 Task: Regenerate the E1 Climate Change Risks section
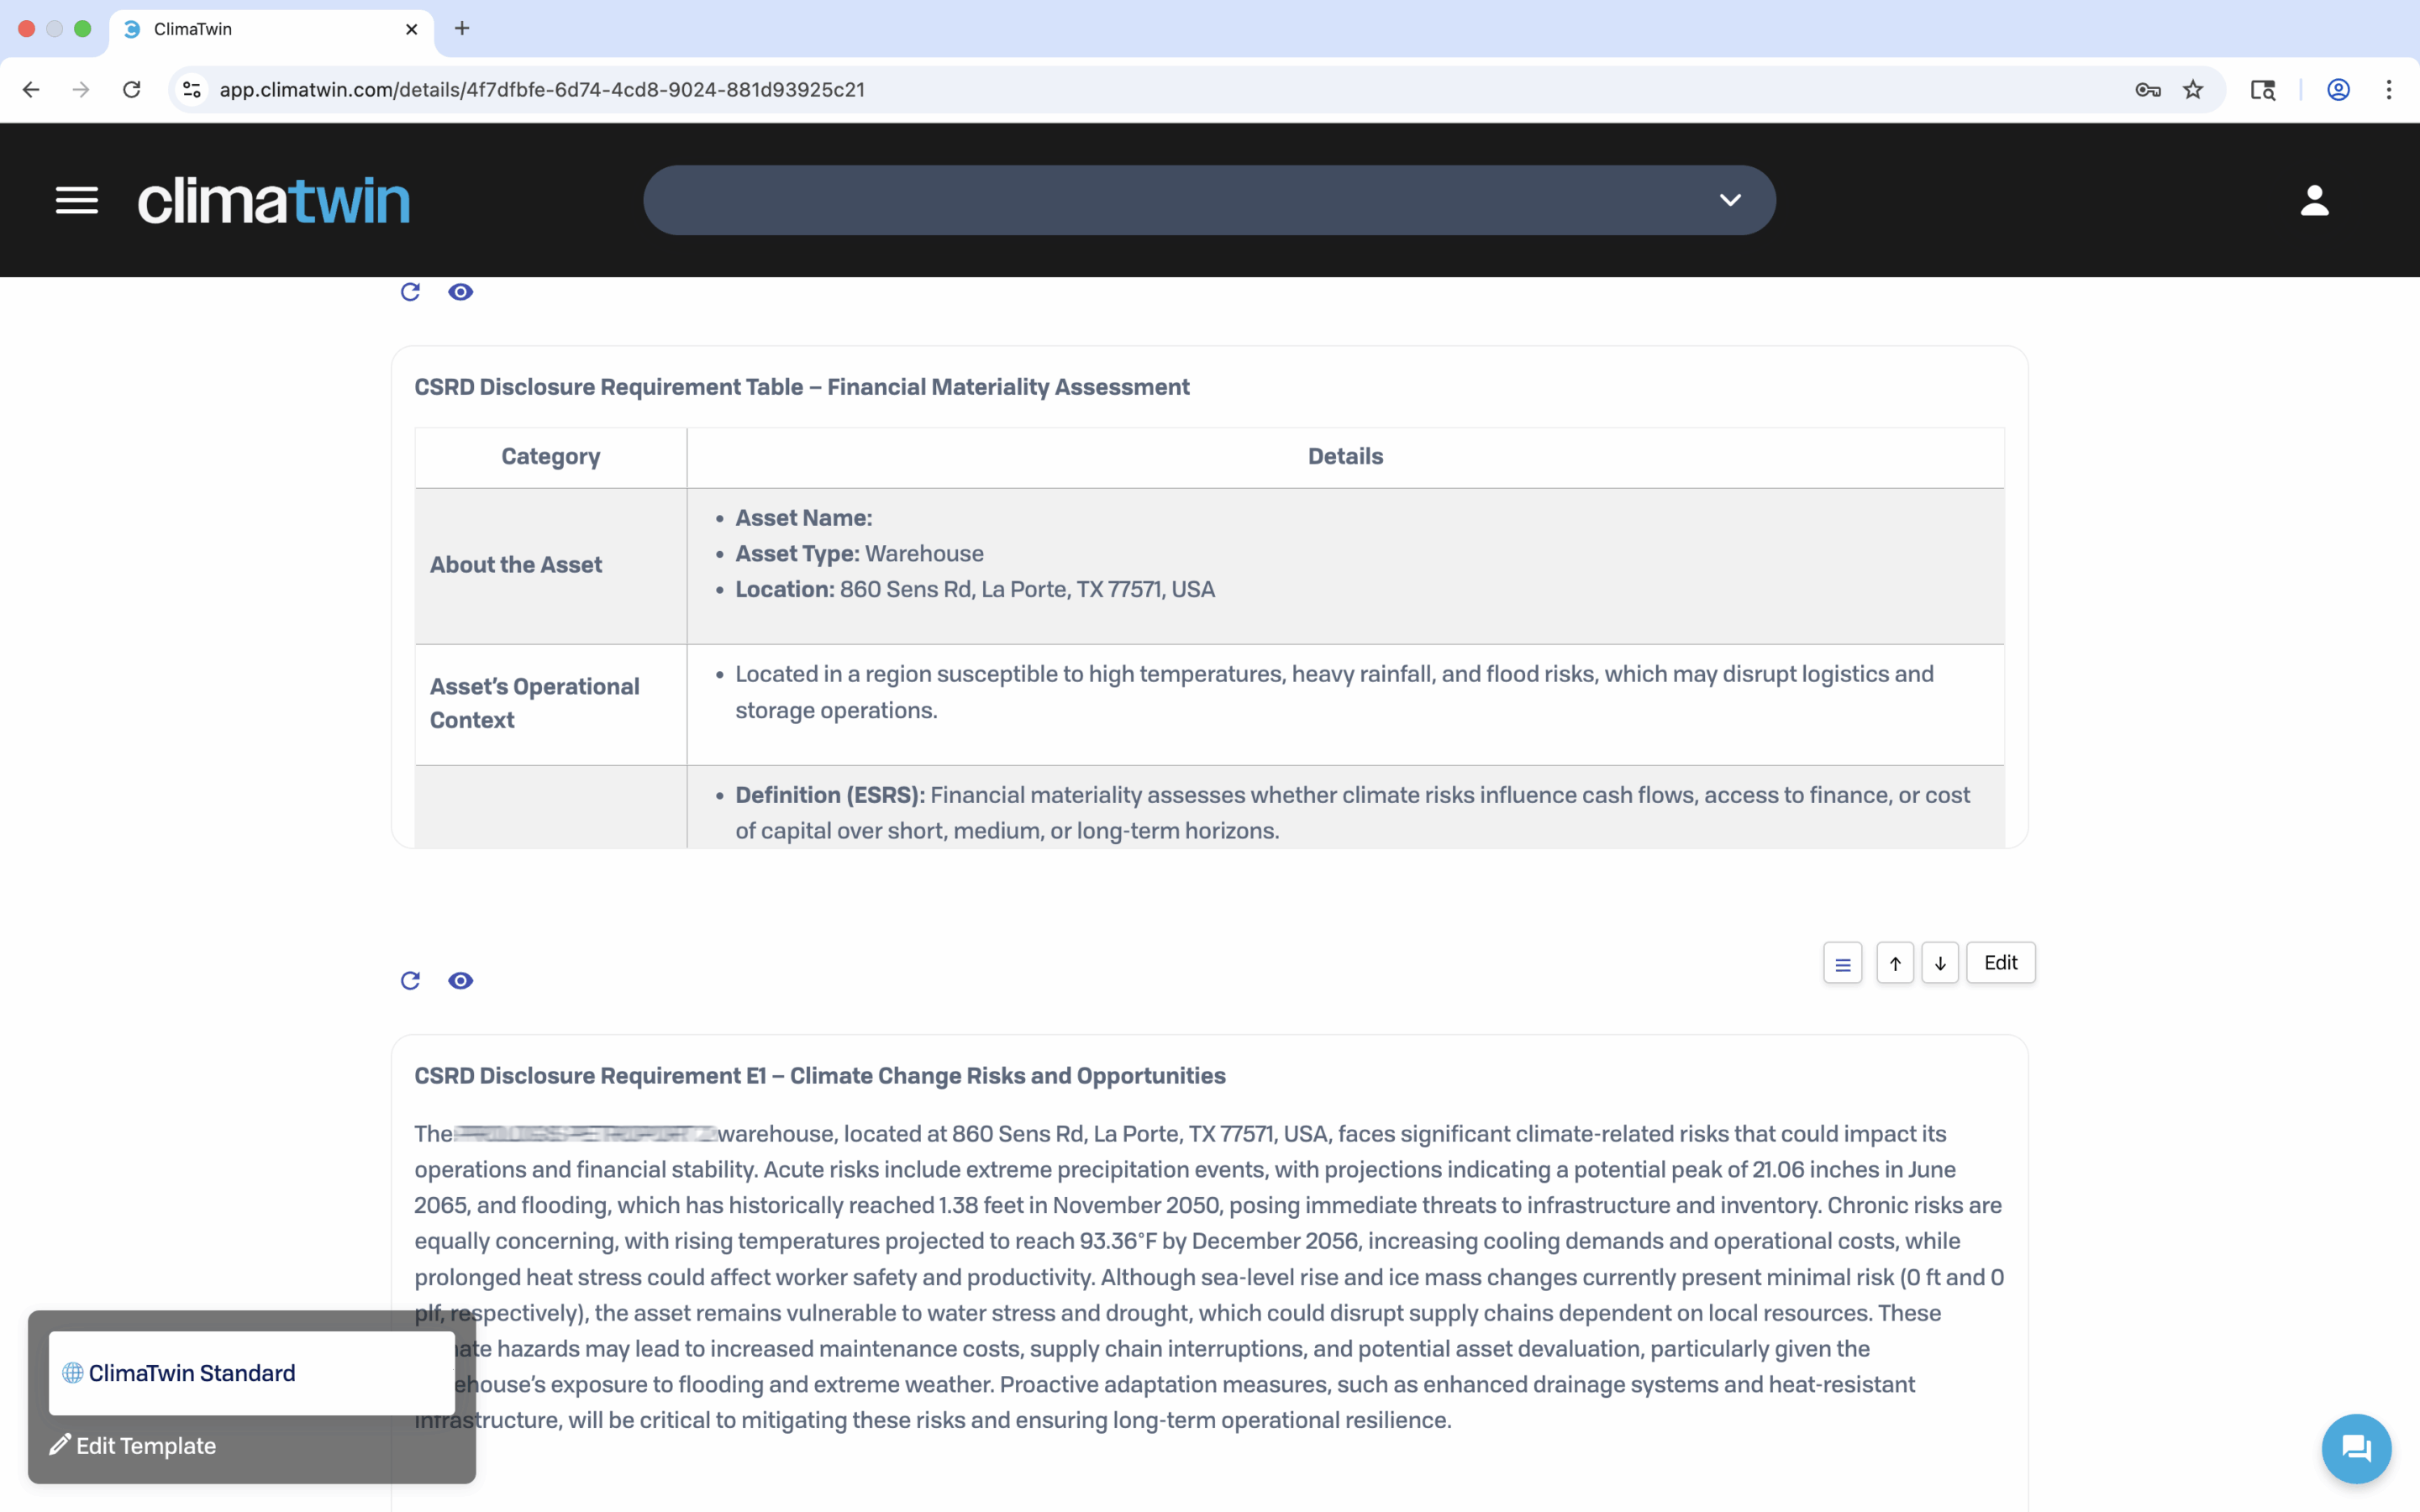[x=410, y=981]
